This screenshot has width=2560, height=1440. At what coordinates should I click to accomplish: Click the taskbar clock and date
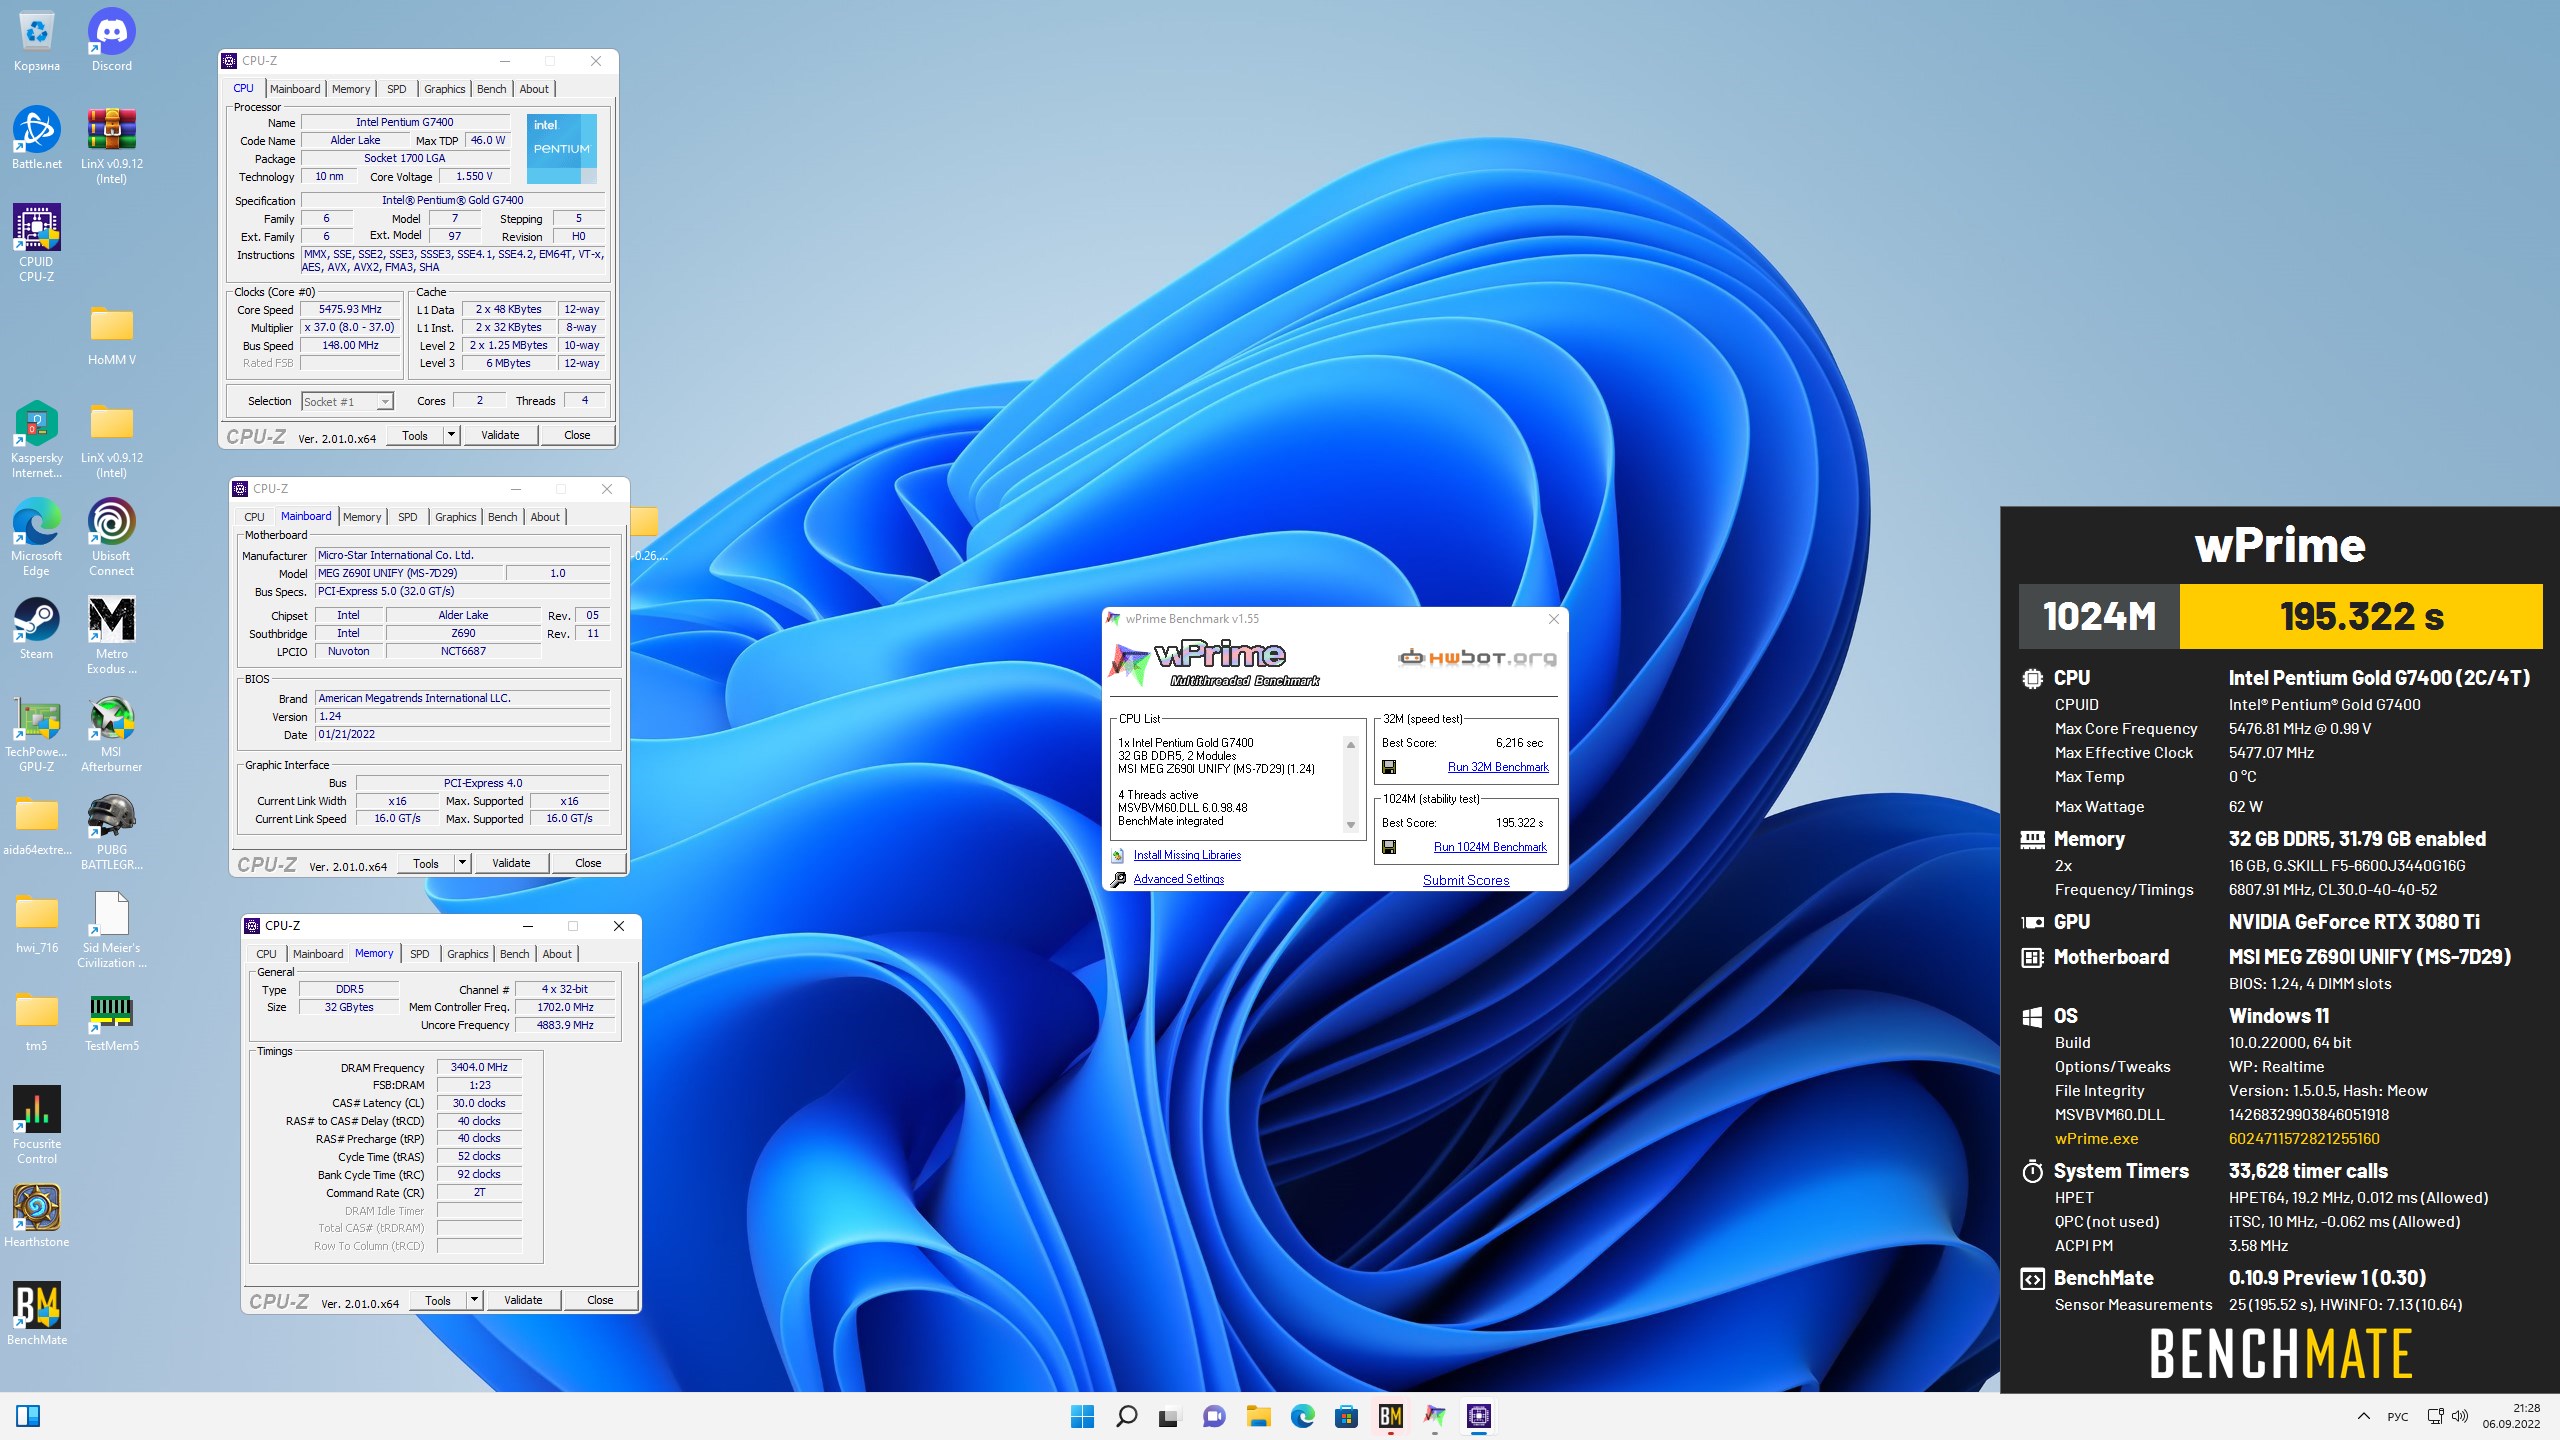coord(2511,1416)
